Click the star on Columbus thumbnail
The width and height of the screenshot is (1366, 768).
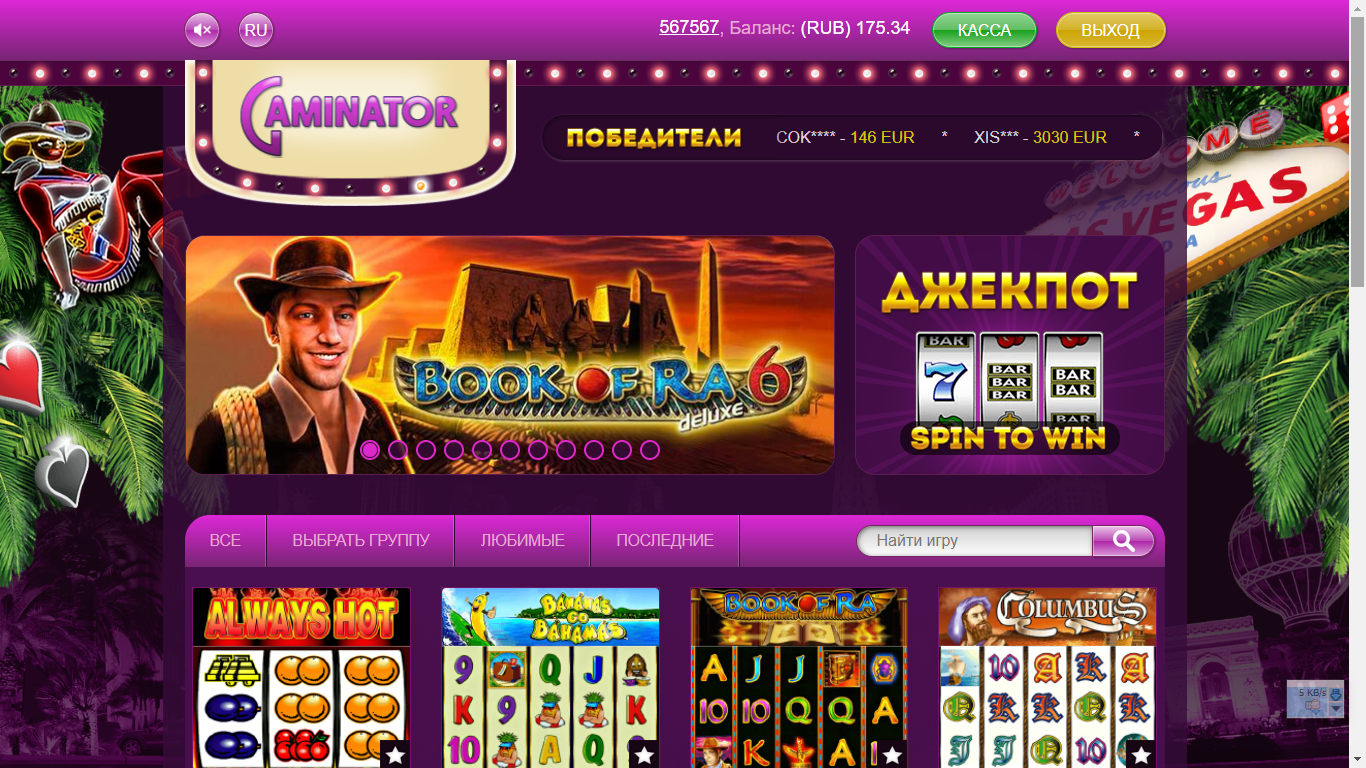click(1141, 755)
